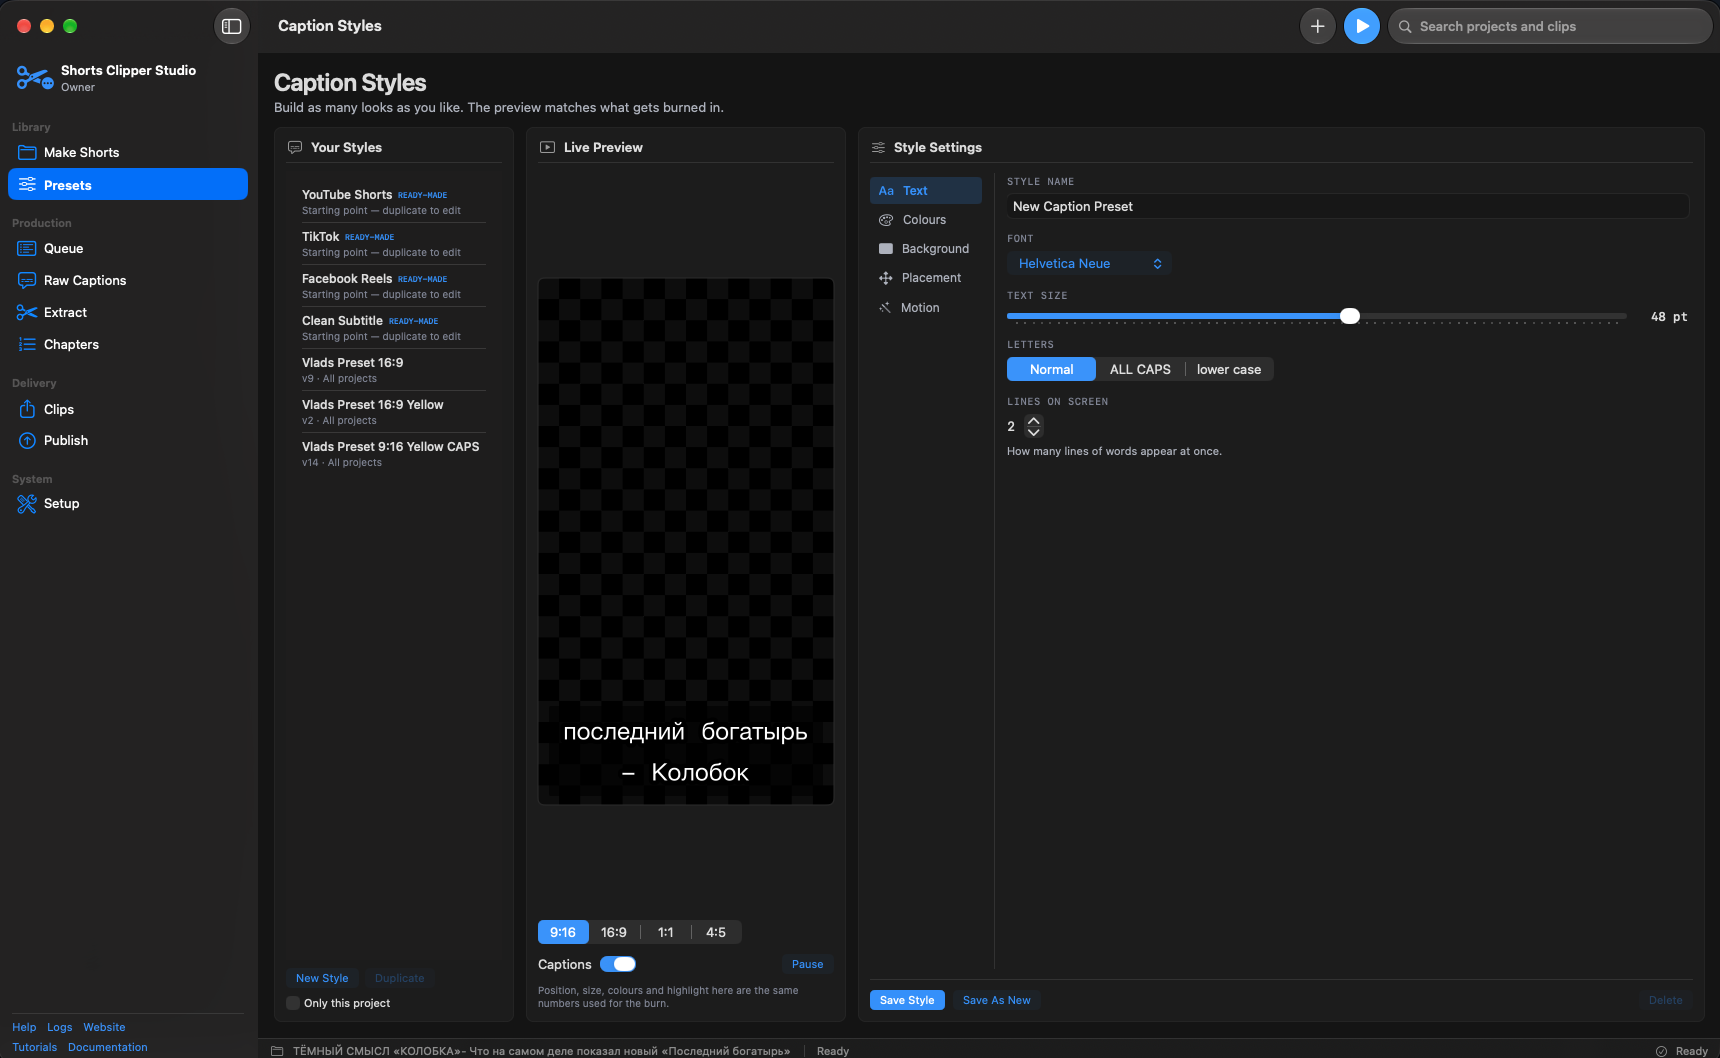Switch to the Background settings tab
The image size is (1720, 1058).
point(926,249)
